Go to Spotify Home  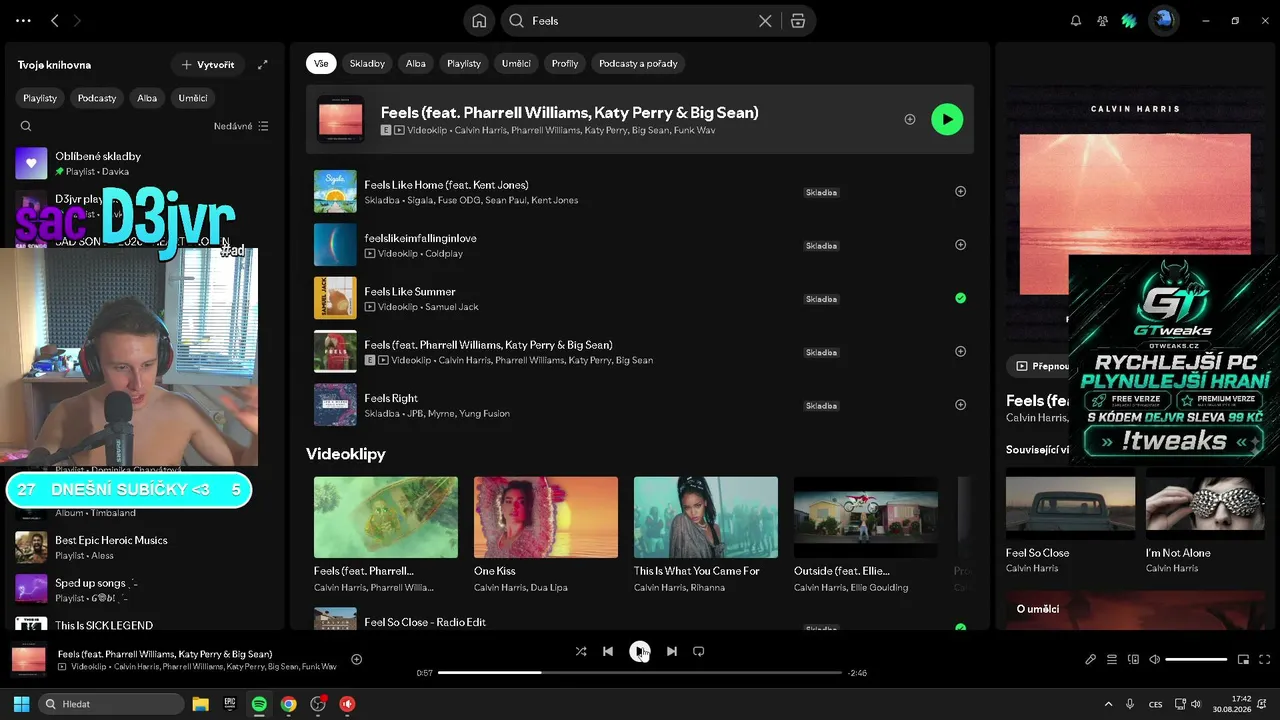pyautogui.click(x=479, y=21)
